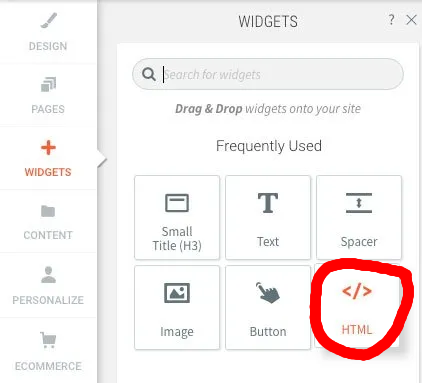Screen dimensions: 422x383
Task: Click the ECOMMERCE sidebar label
Action: point(48,366)
